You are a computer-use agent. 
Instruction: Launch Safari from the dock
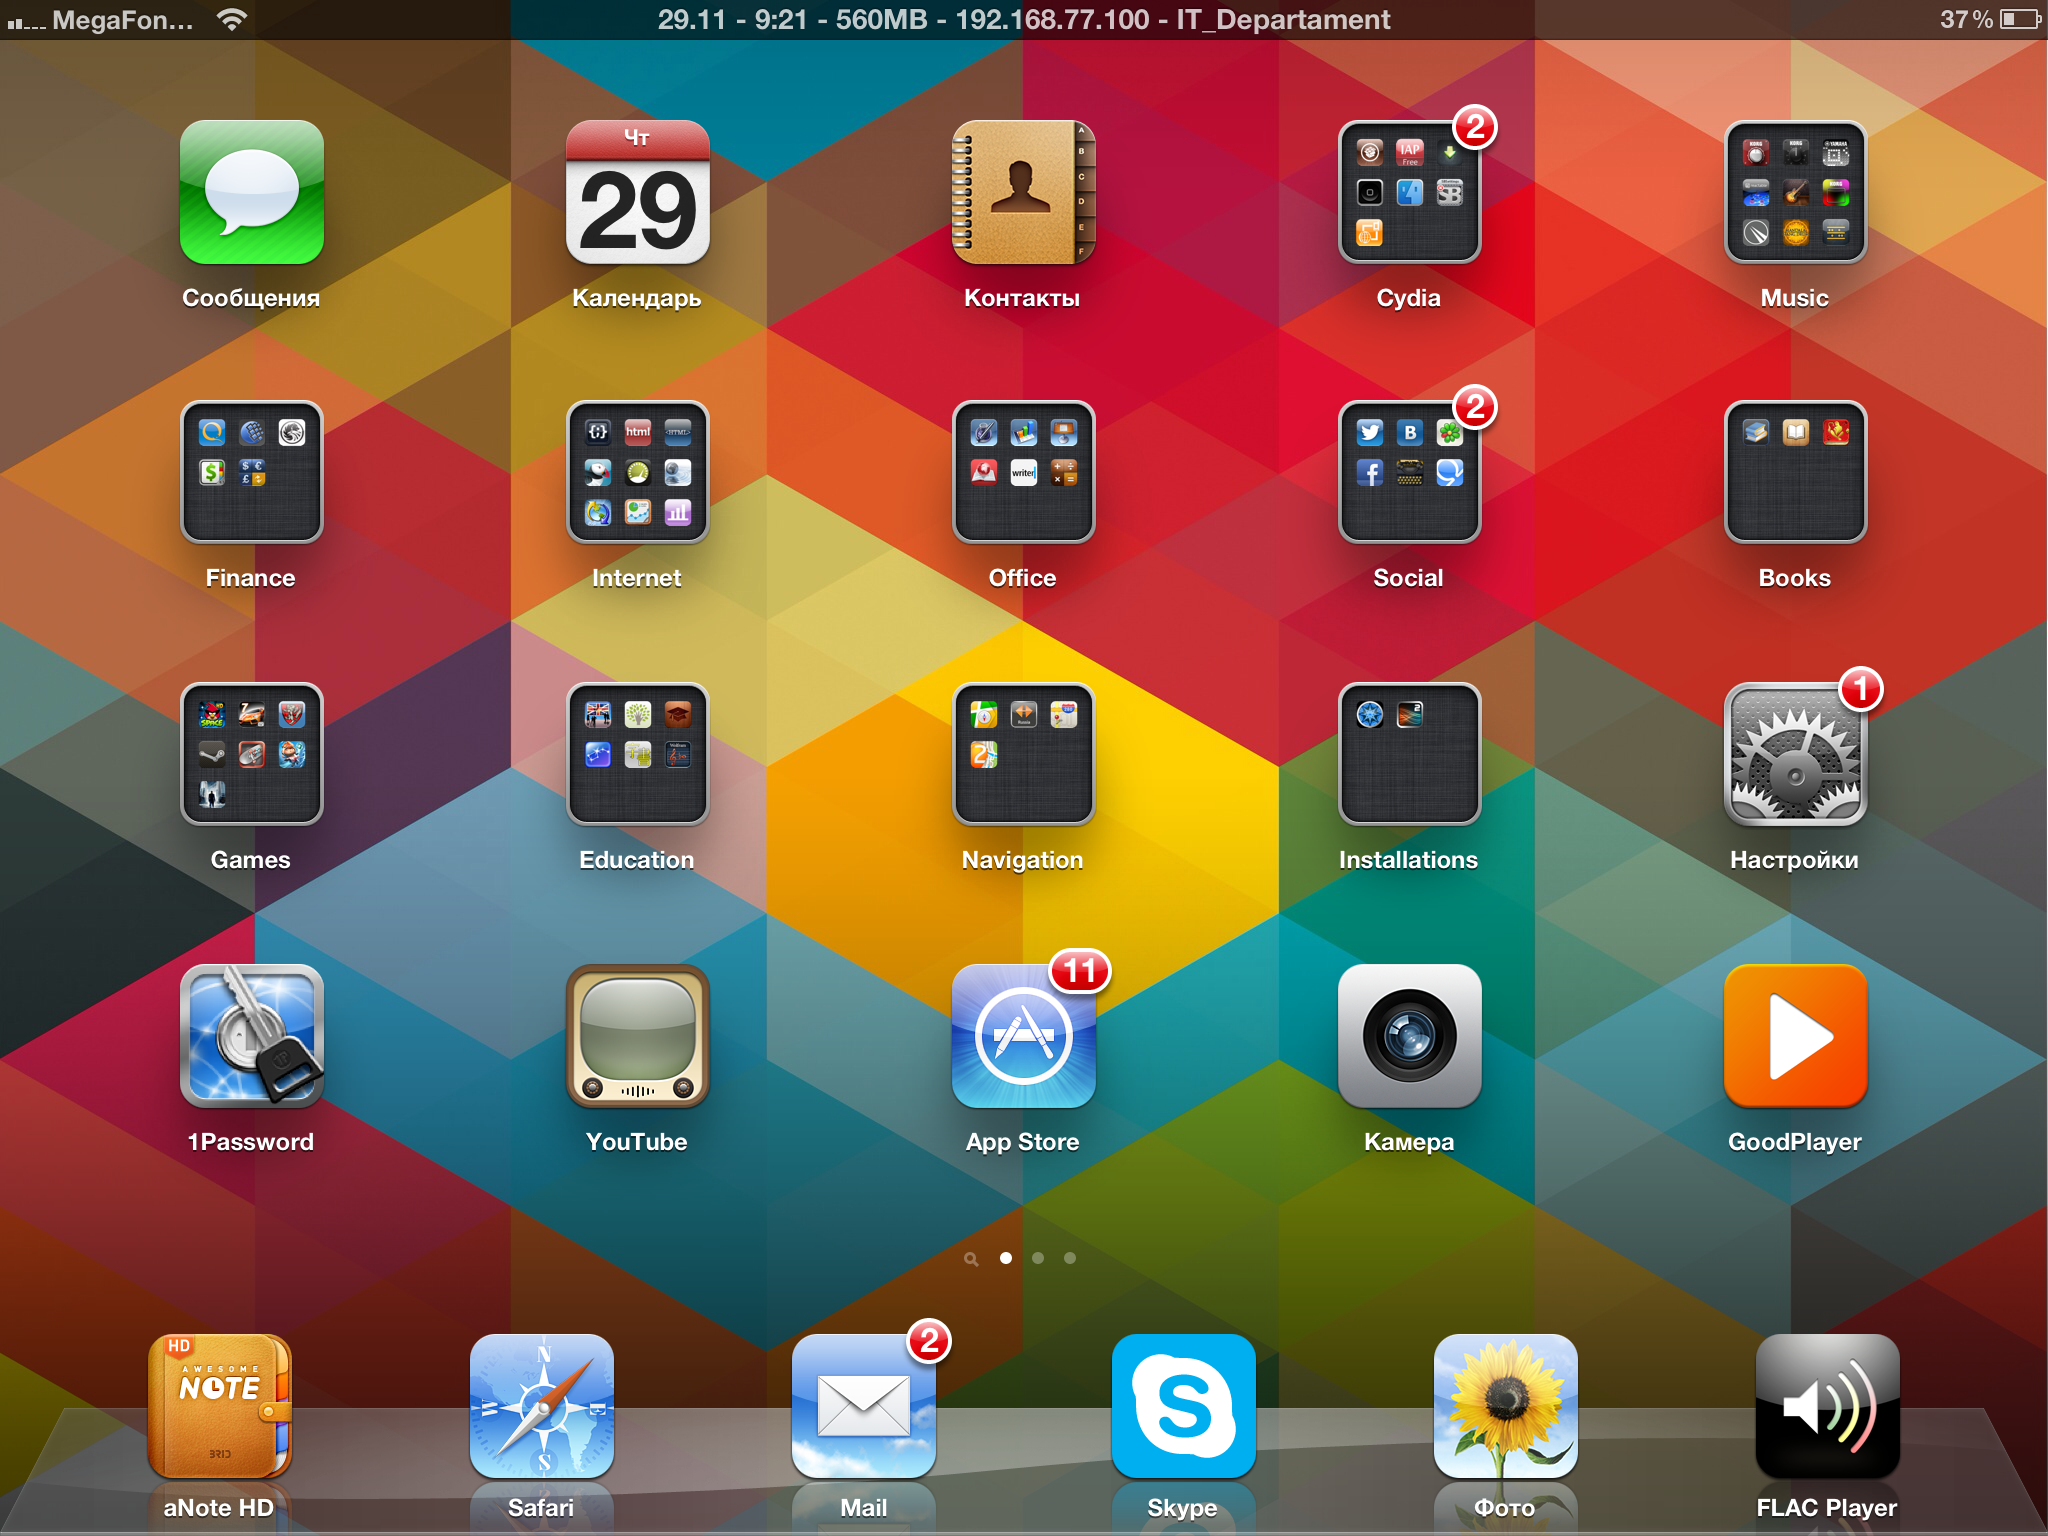coord(541,1406)
